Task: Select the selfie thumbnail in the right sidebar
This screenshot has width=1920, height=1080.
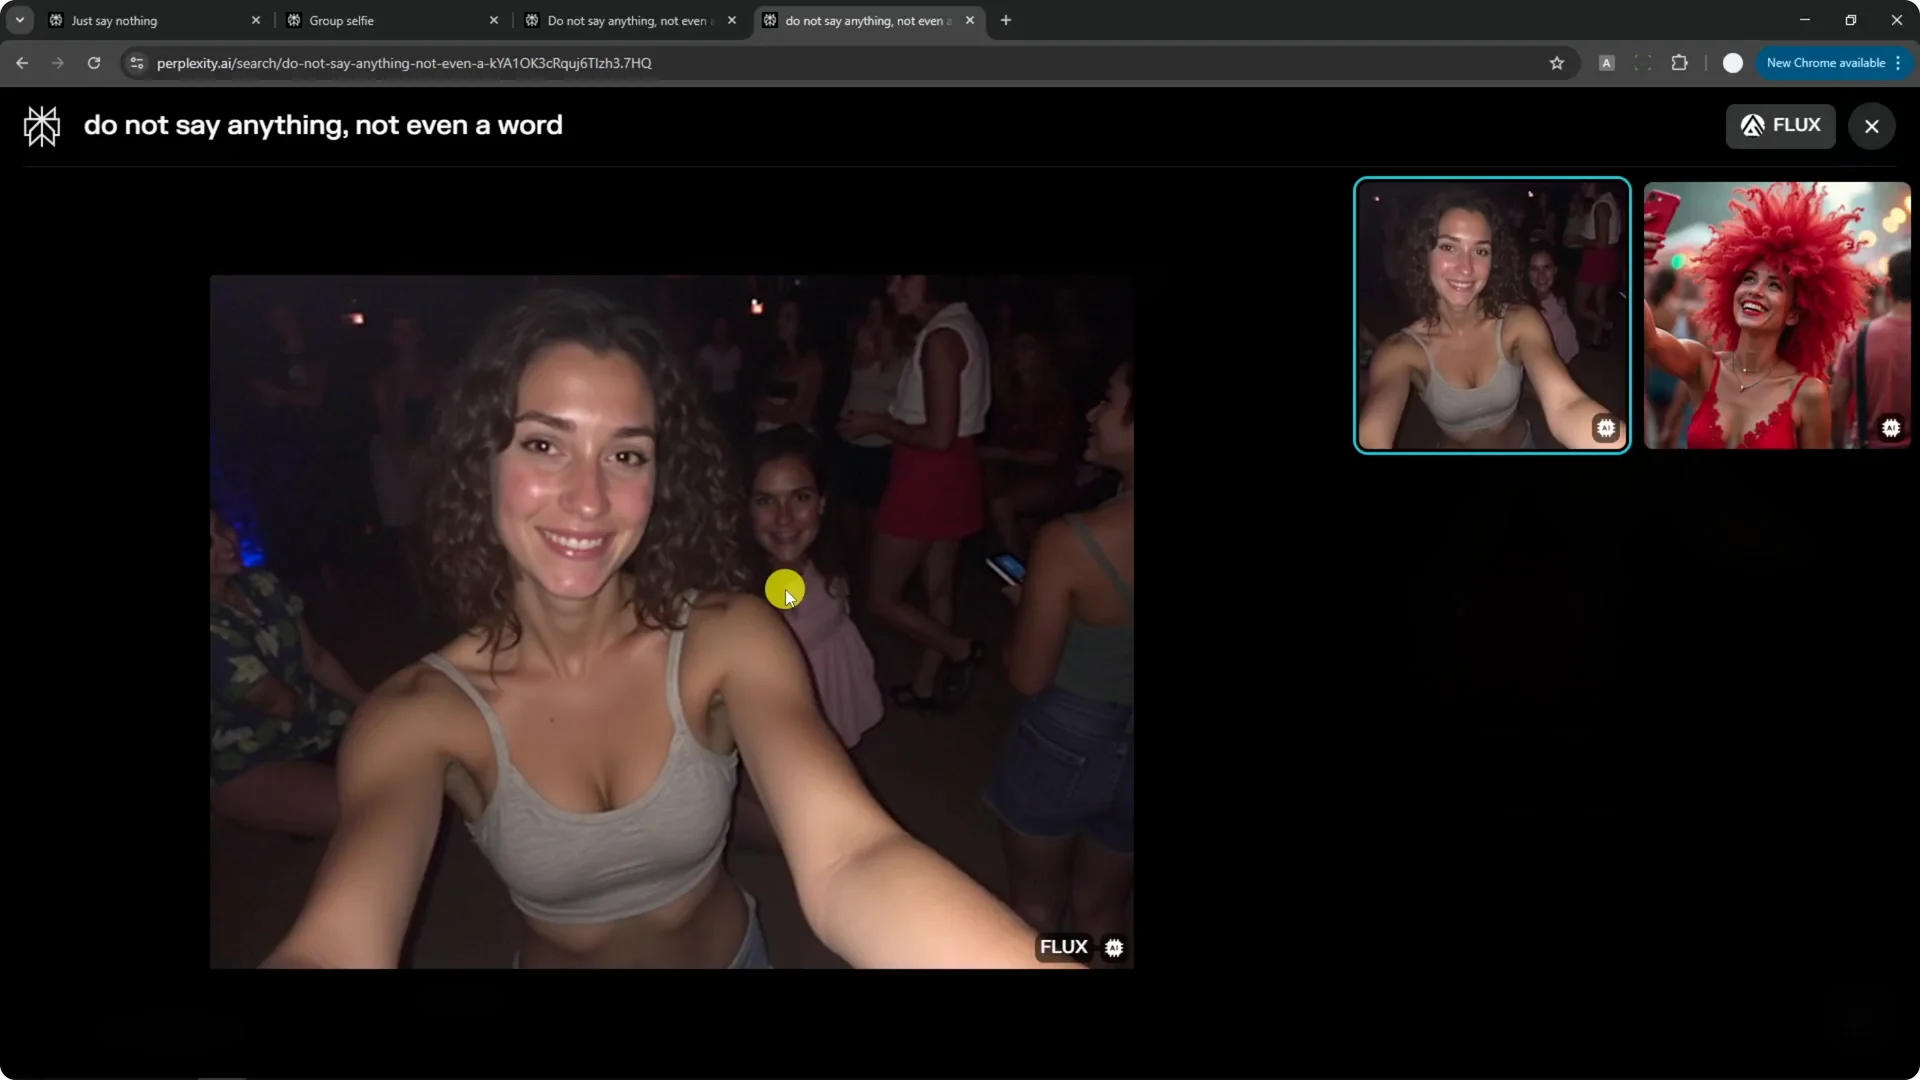Action: (1491, 315)
